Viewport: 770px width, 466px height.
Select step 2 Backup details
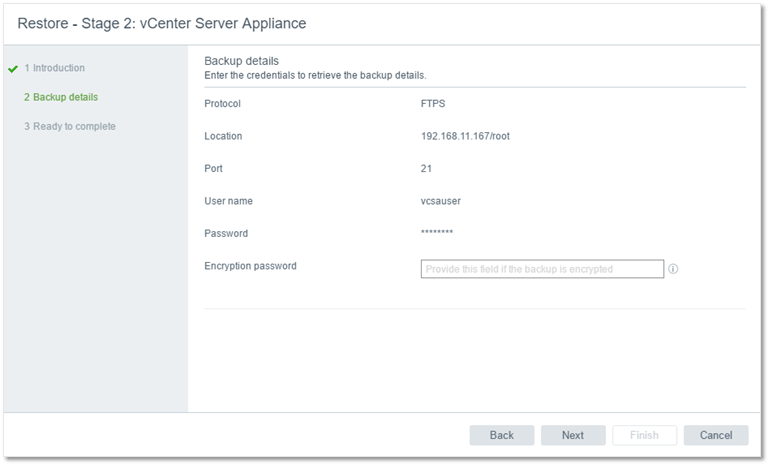pos(61,97)
